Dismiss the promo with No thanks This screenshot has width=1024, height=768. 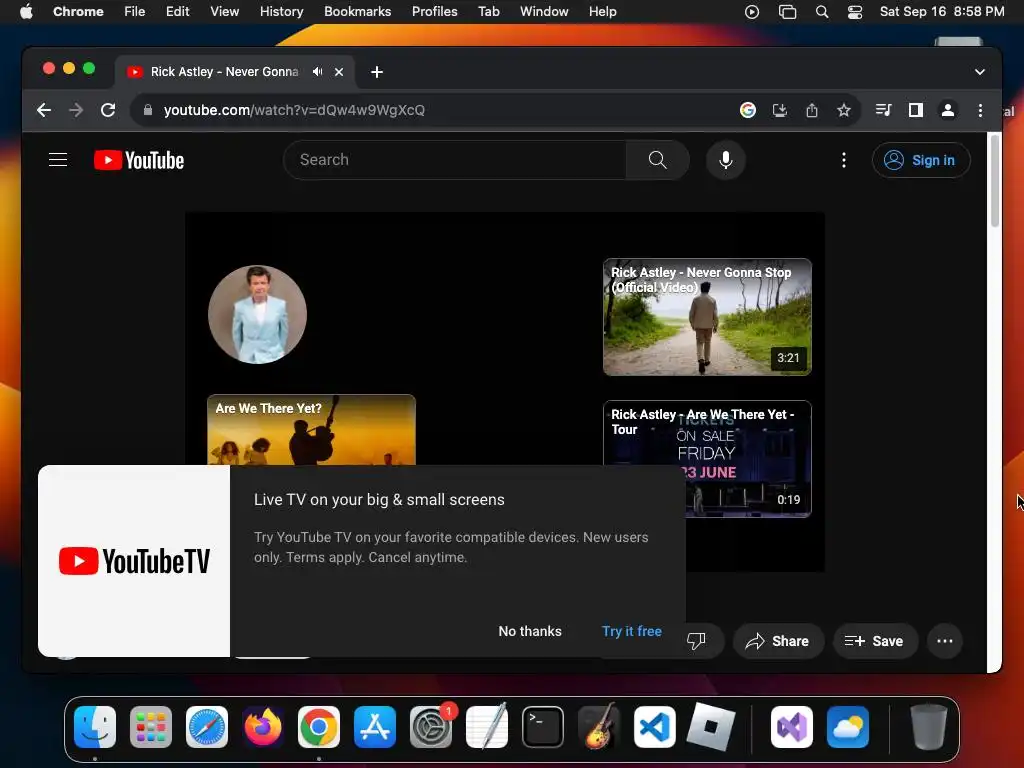[x=530, y=632]
